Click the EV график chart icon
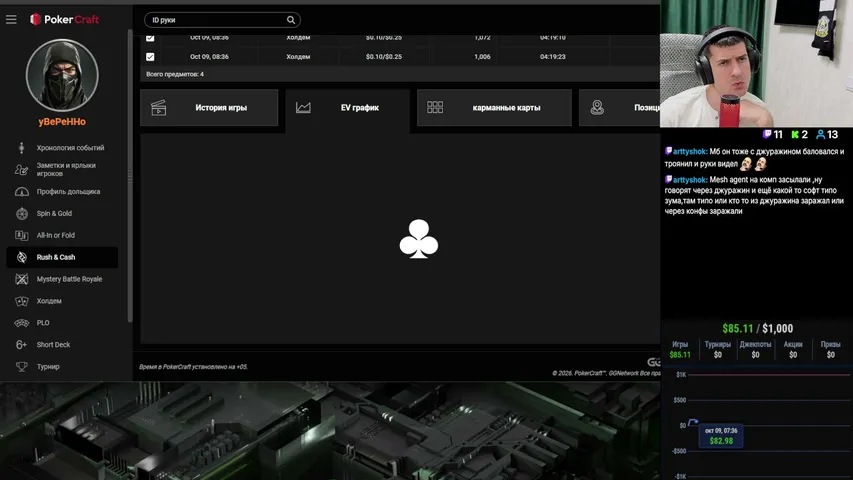 [x=303, y=108]
